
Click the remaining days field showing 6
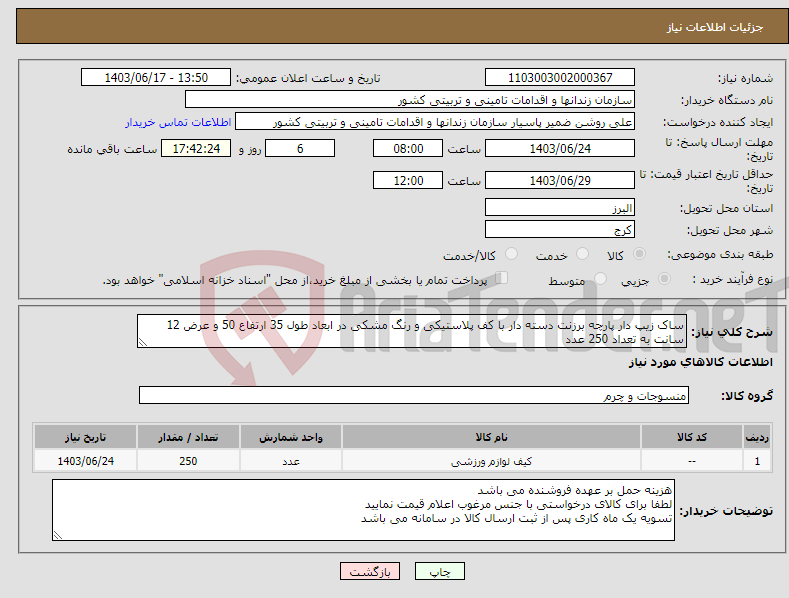tap(300, 148)
